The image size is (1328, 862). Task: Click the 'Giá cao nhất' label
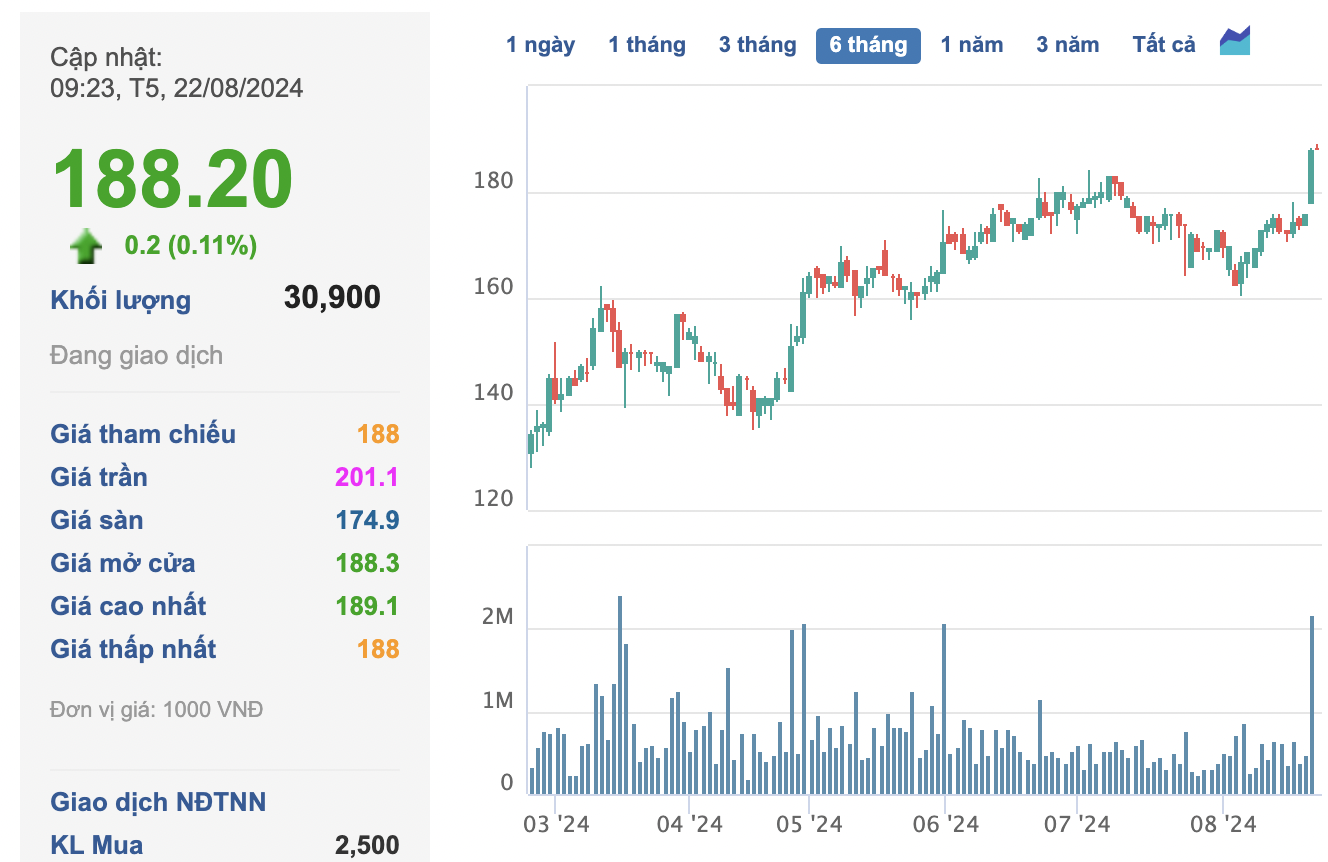coord(128,606)
